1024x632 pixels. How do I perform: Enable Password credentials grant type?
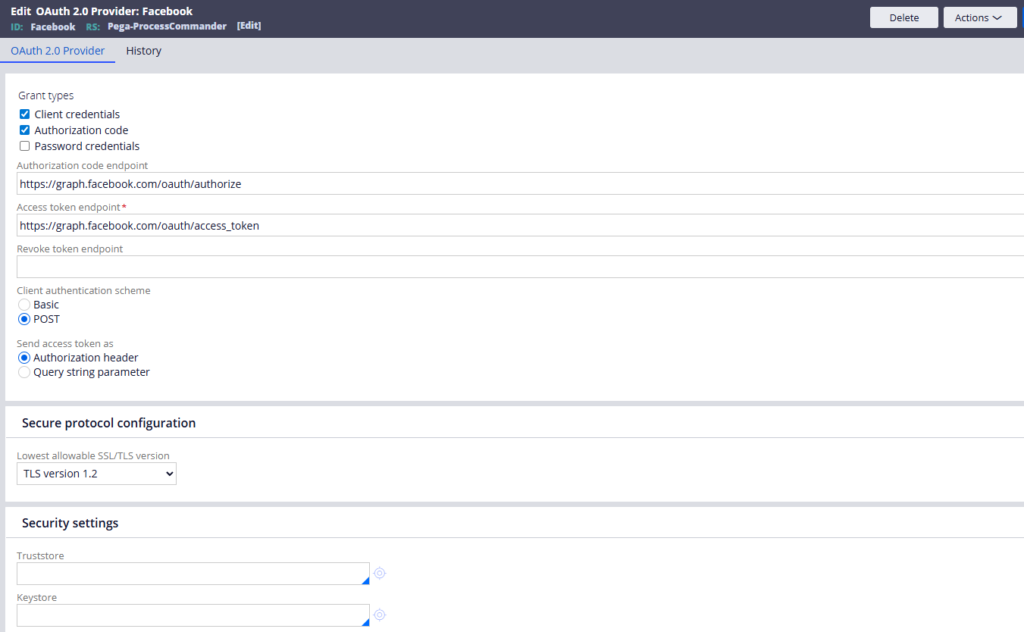point(24,146)
